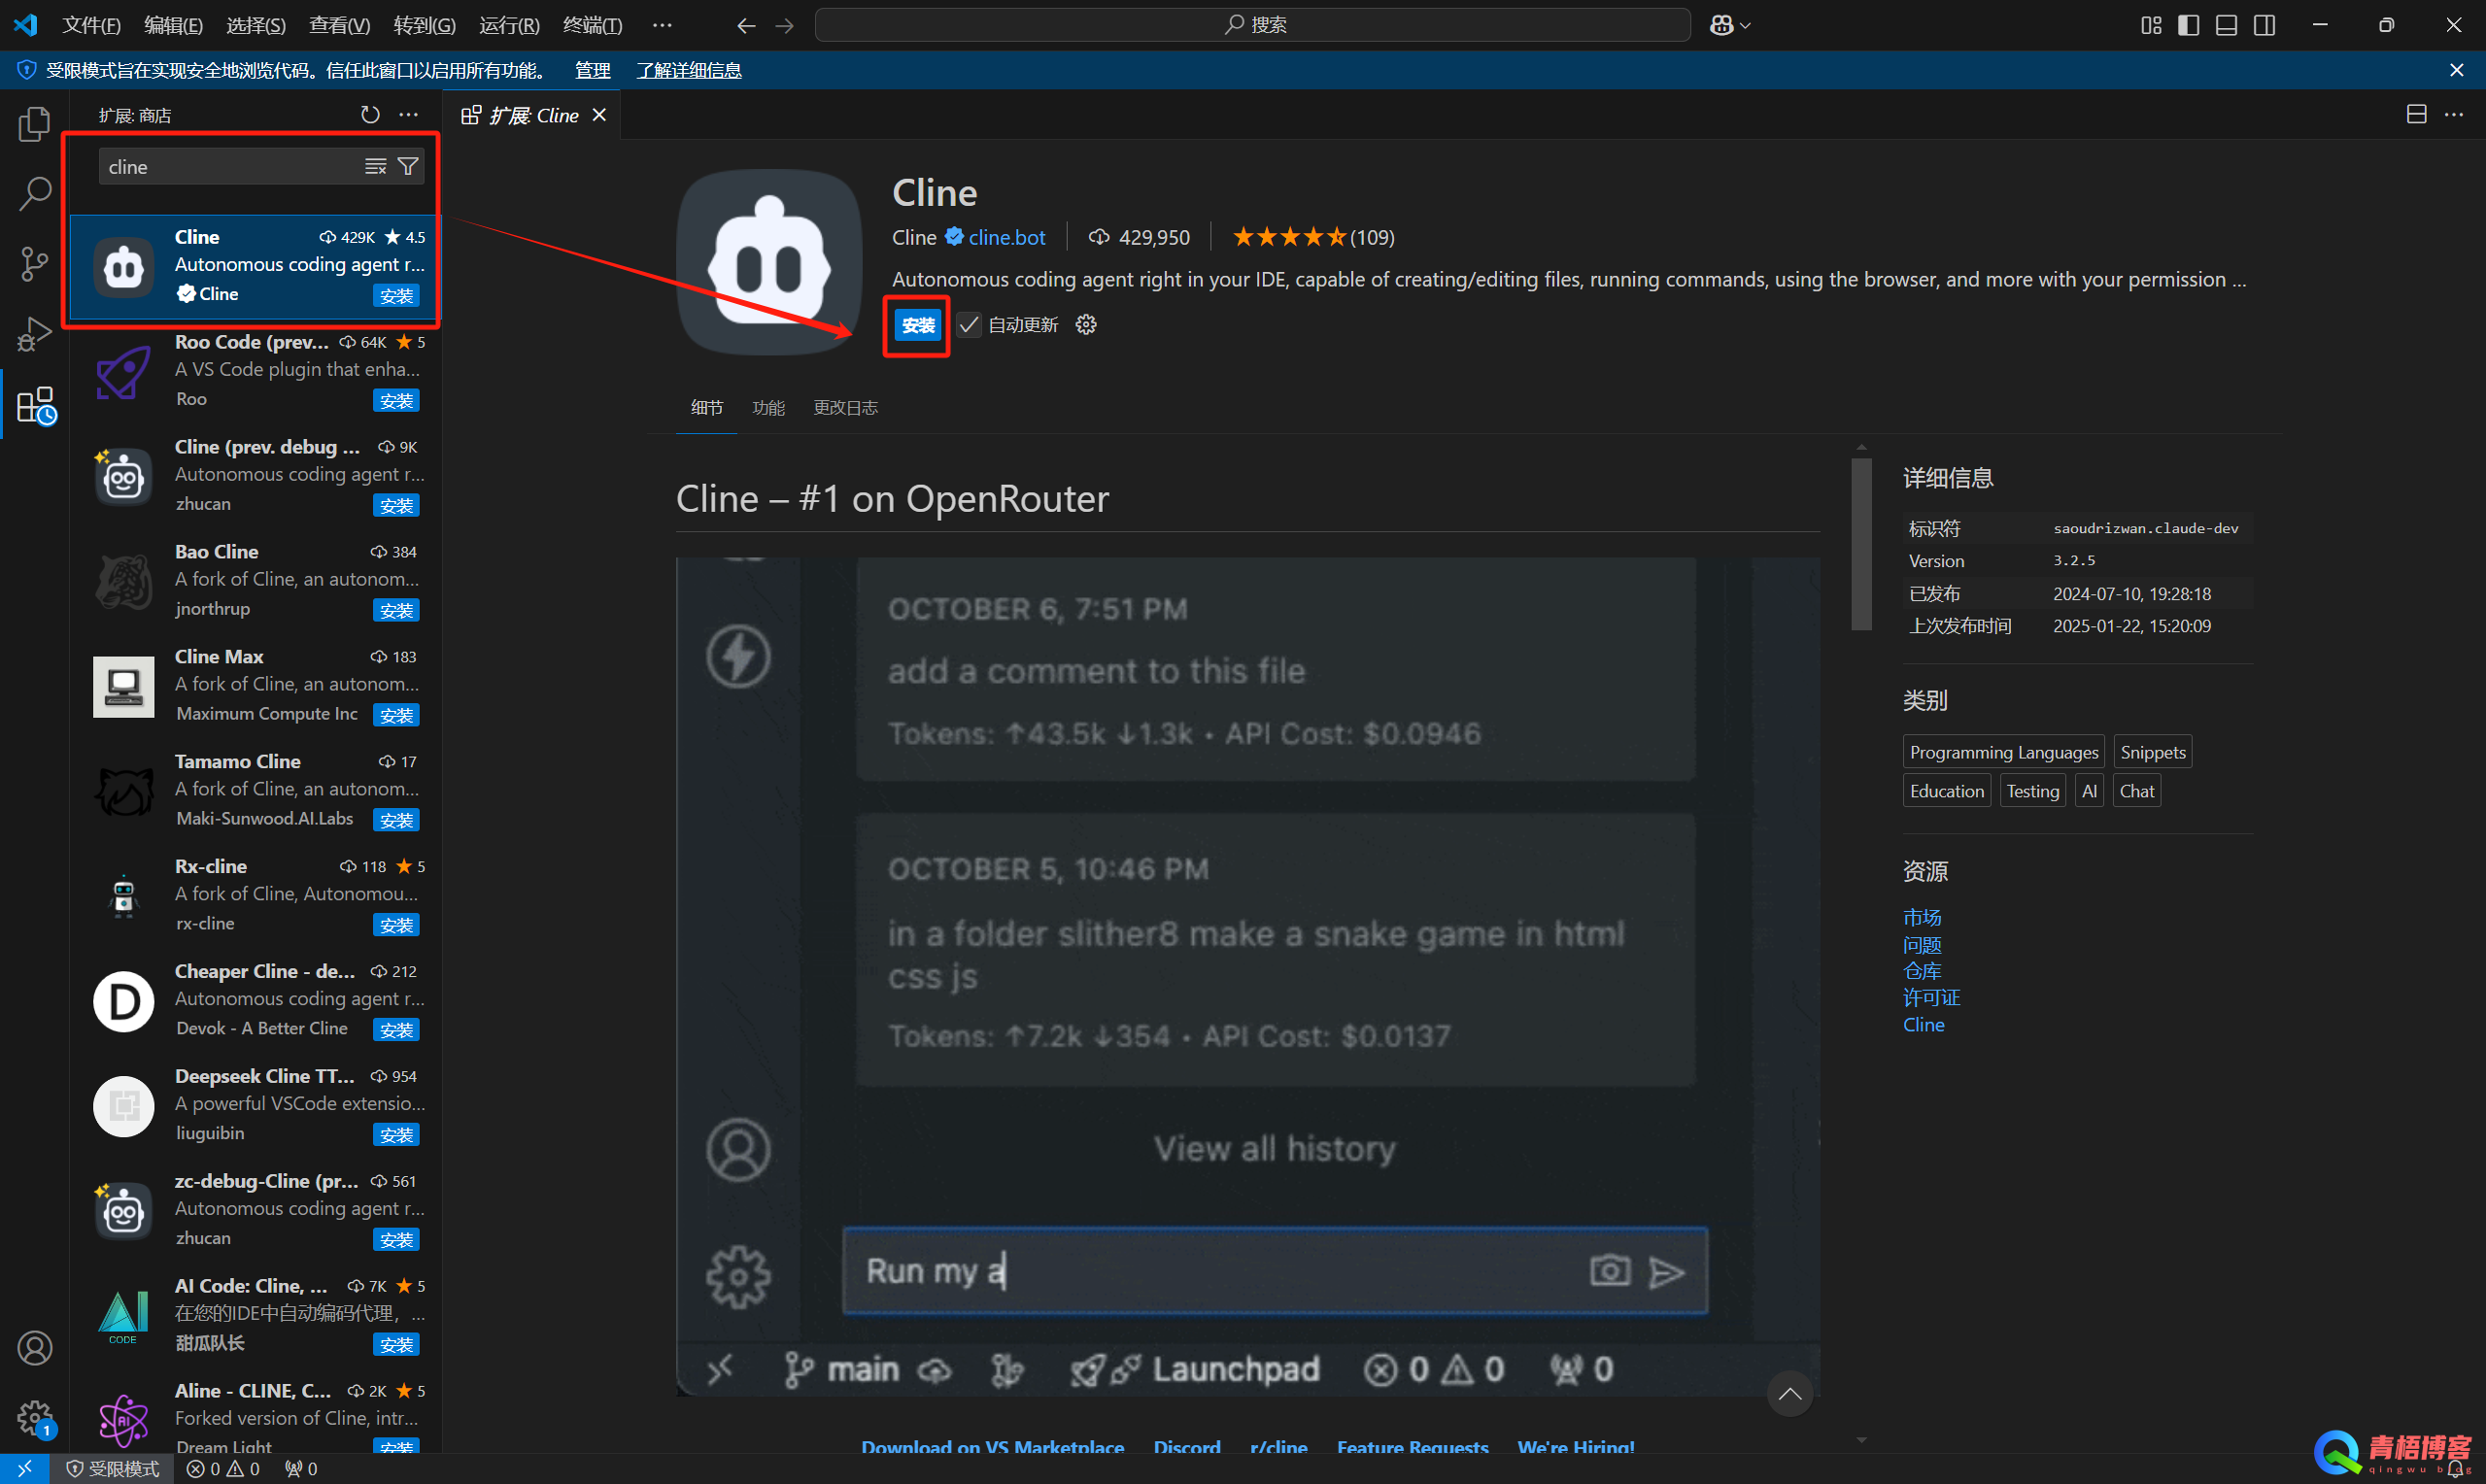Click 受限模式 in the status bar

coord(112,1469)
